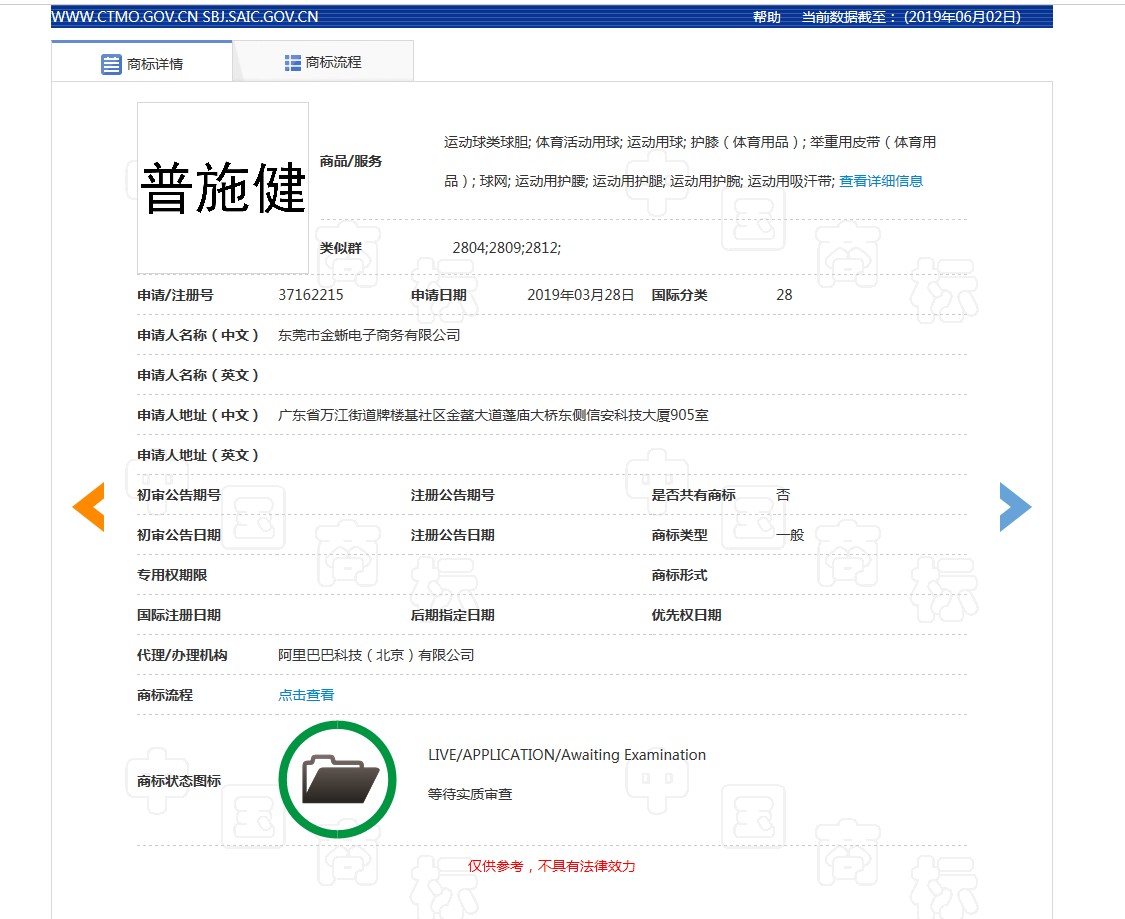Go to previous record with orange arrow
Viewport: 1125px width, 919px height.
tap(89, 507)
